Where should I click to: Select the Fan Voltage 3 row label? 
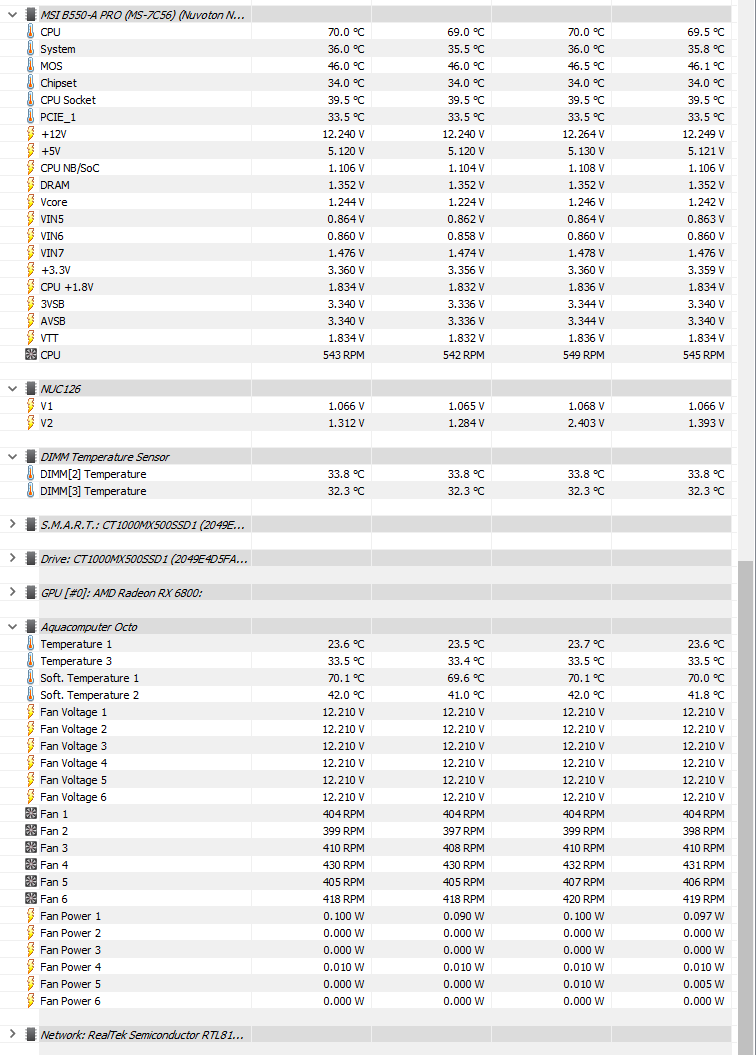point(73,745)
